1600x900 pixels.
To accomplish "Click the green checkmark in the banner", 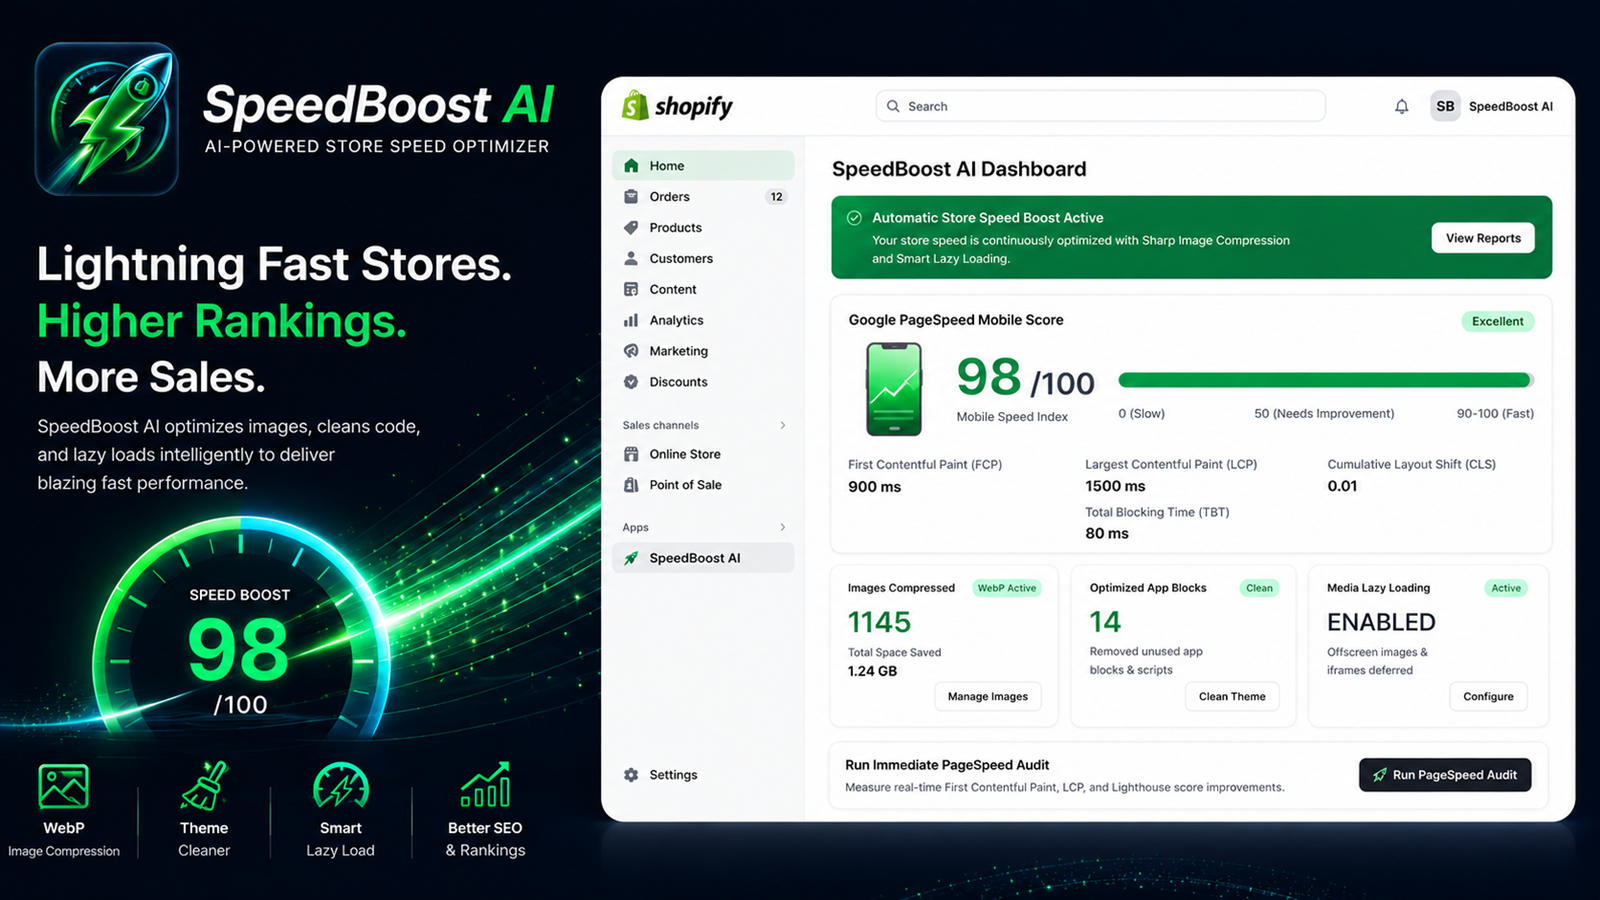I will tap(854, 218).
